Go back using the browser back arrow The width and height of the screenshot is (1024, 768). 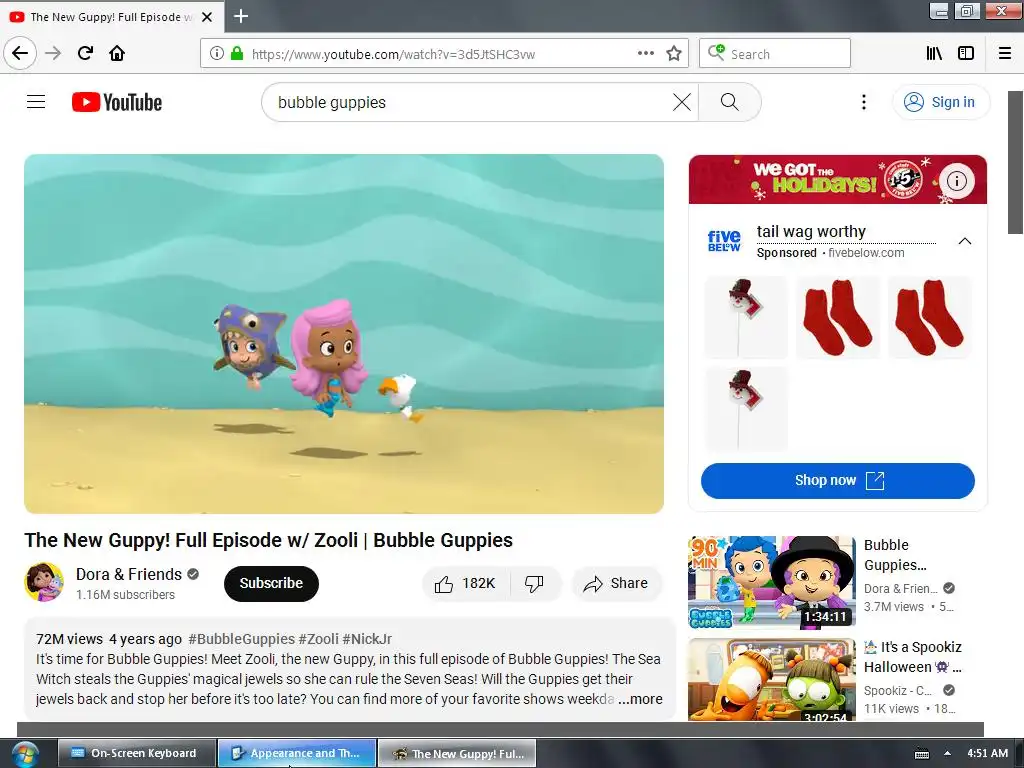click(x=20, y=53)
